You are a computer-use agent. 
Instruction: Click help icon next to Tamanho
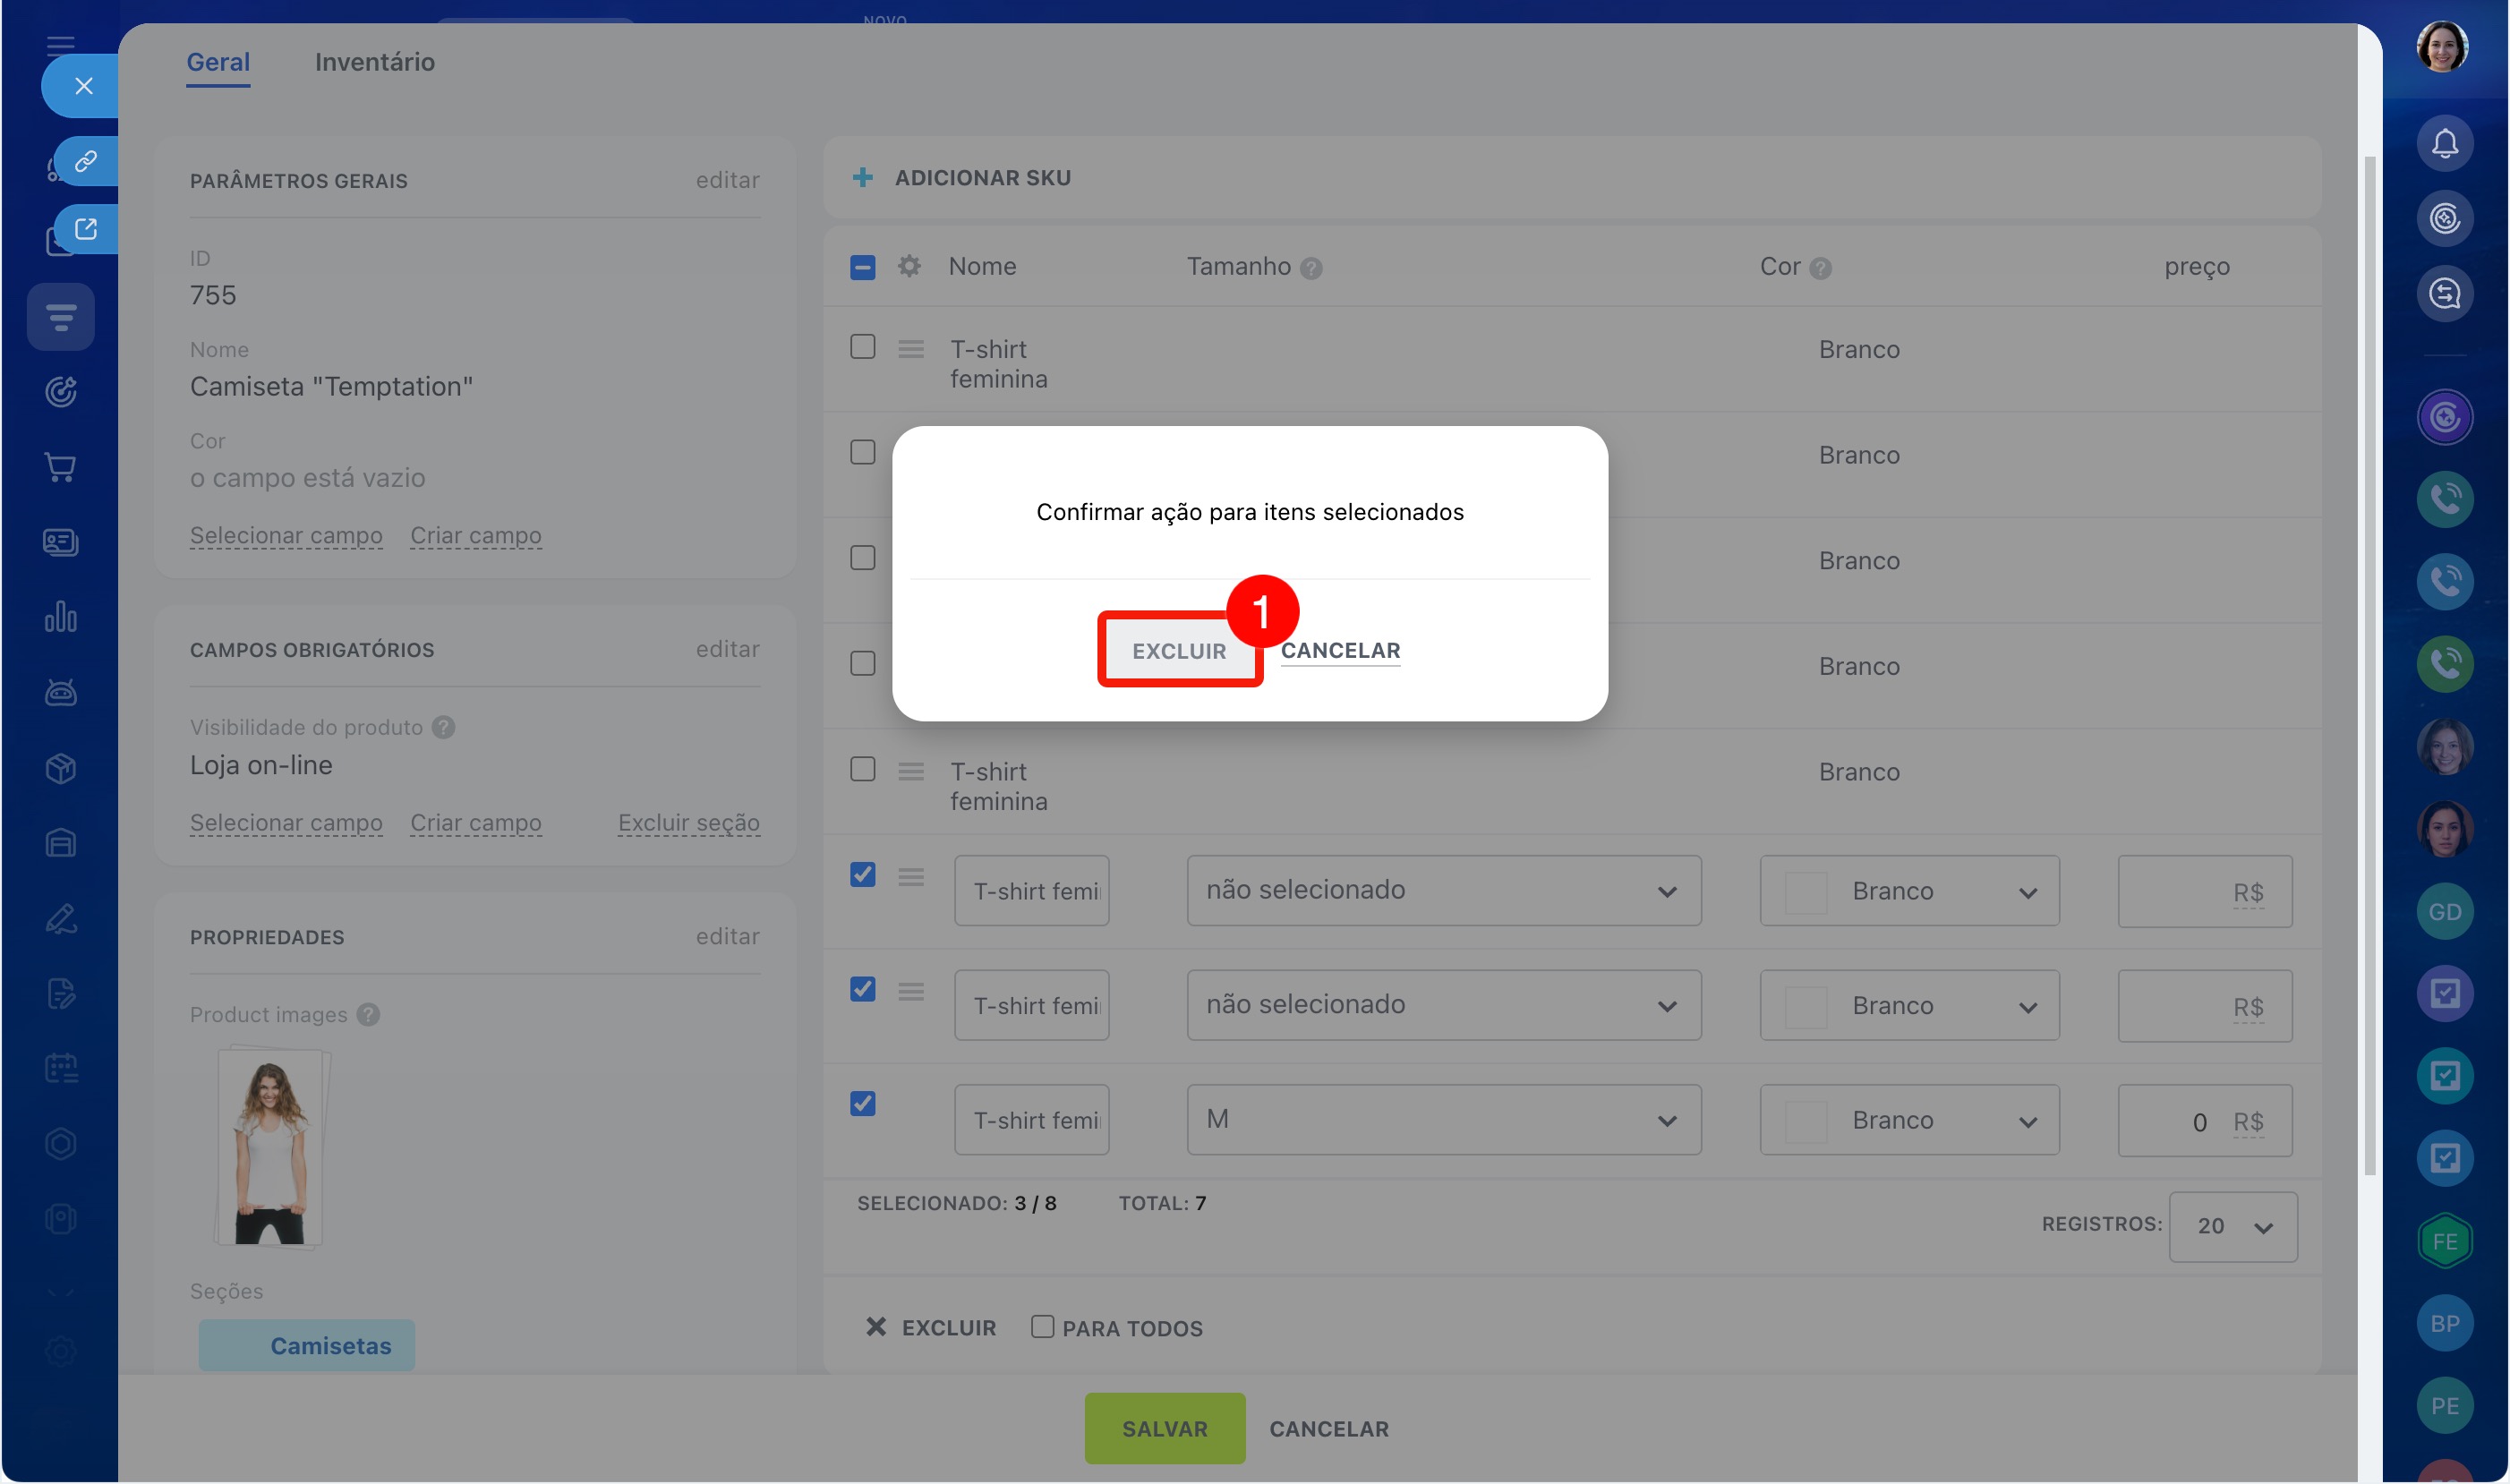(1311, 268)
